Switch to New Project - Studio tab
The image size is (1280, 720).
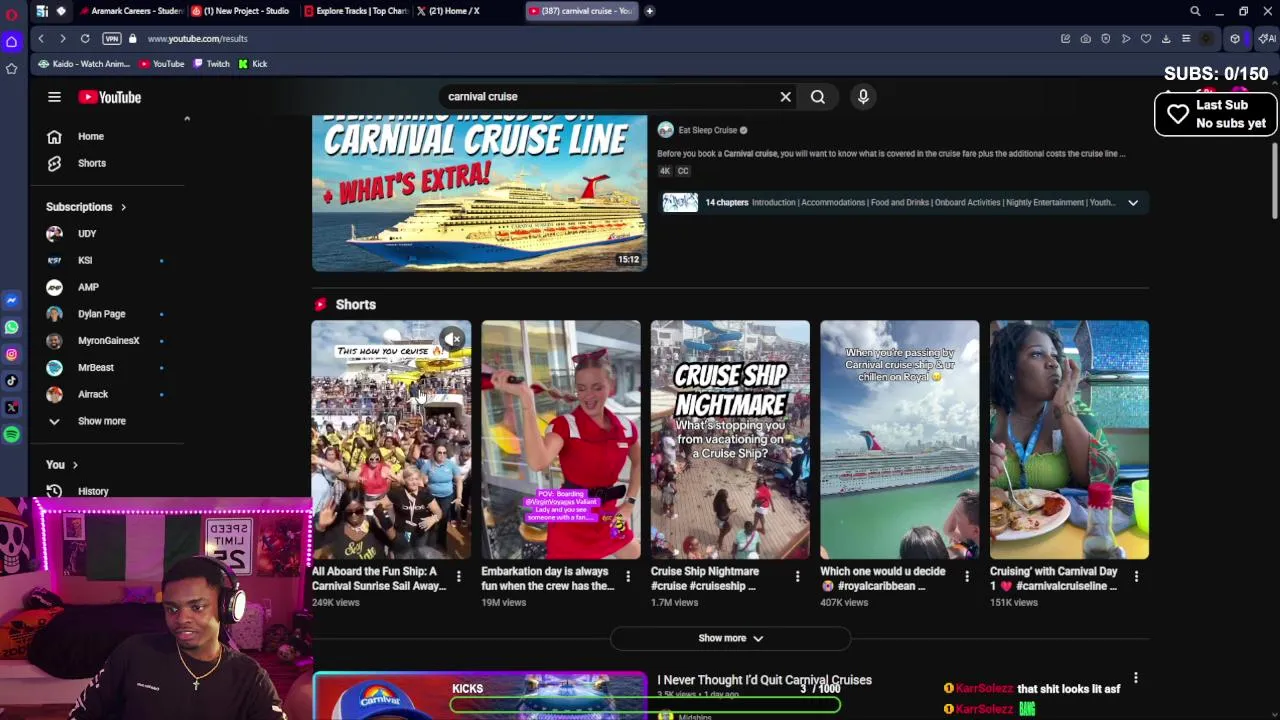241,11
